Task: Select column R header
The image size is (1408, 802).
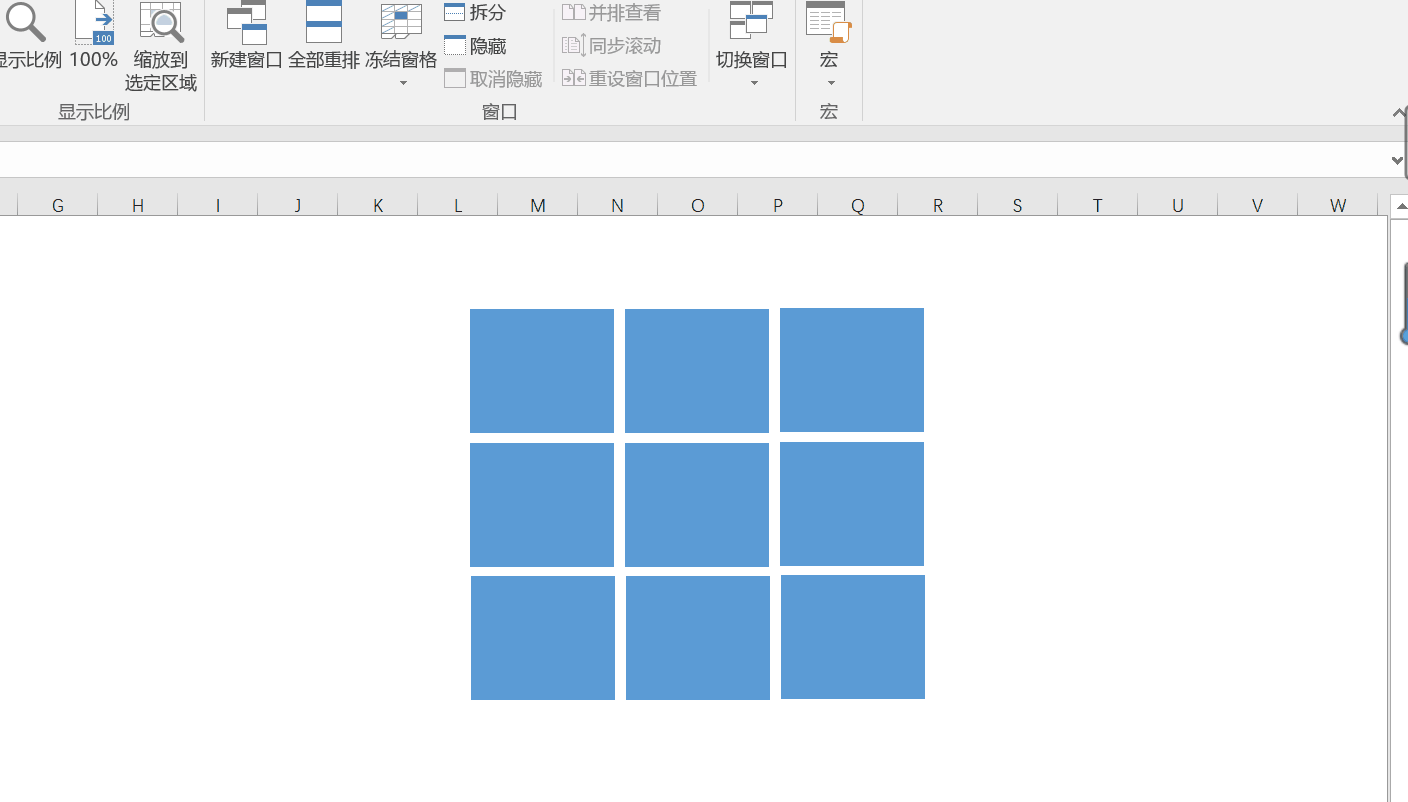Action: [938, 205]
